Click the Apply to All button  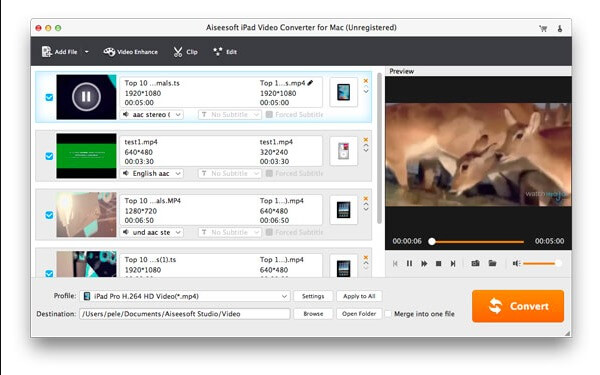click(359, 296)
